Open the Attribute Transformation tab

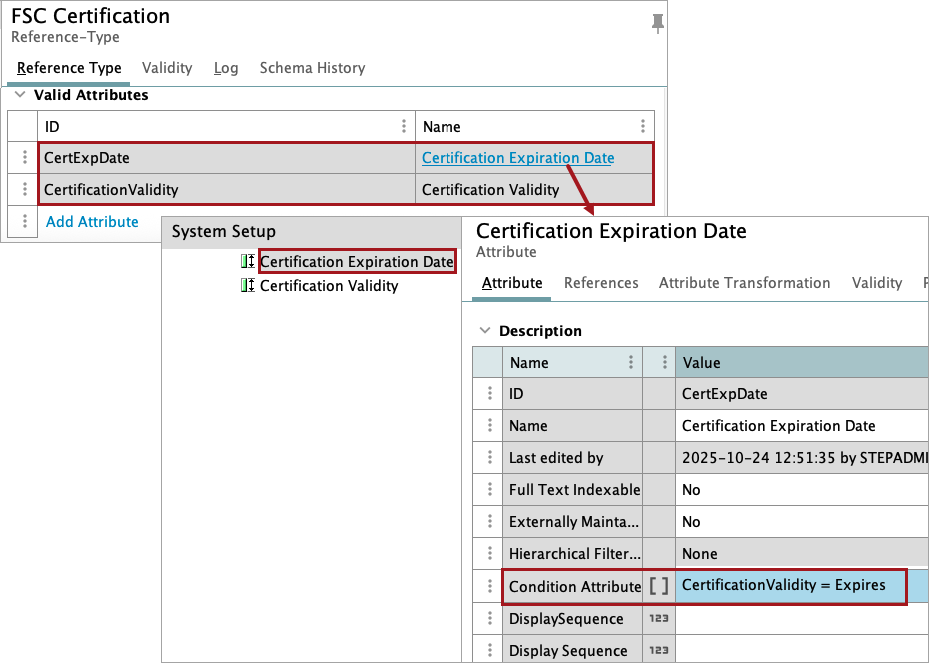(x=744, y=283)
